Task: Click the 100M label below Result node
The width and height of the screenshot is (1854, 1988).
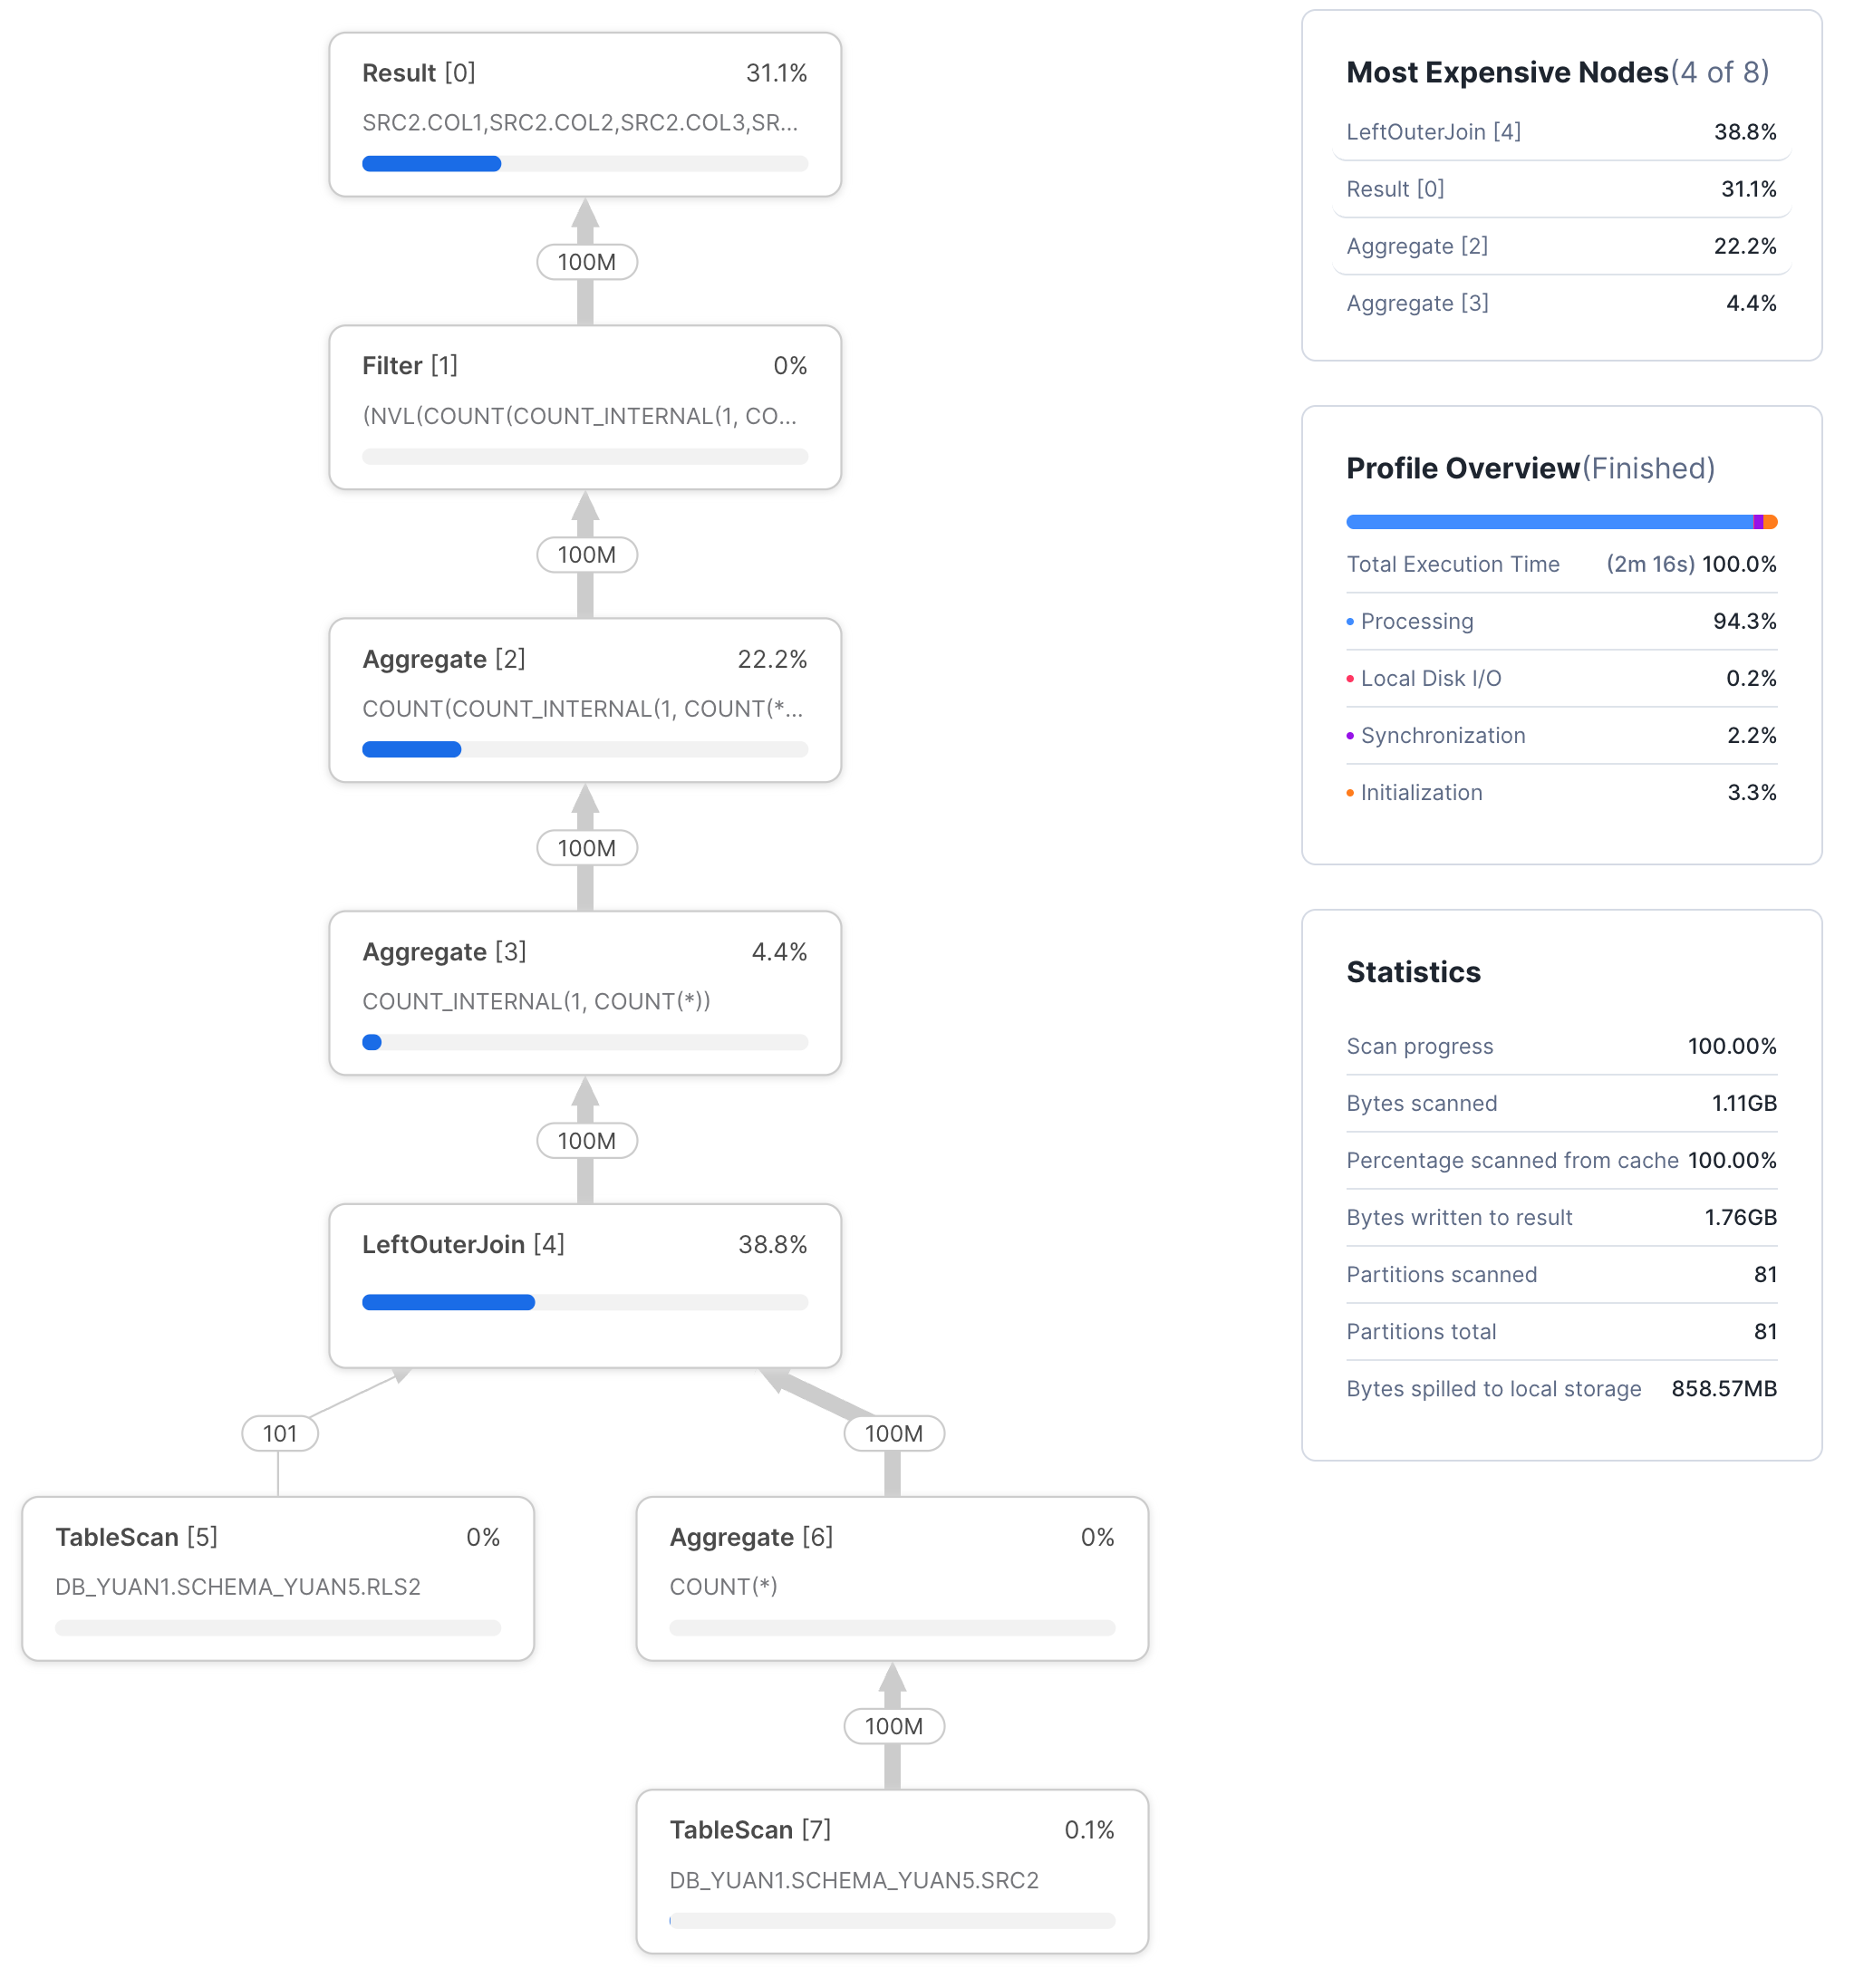Action: (586, 262)
